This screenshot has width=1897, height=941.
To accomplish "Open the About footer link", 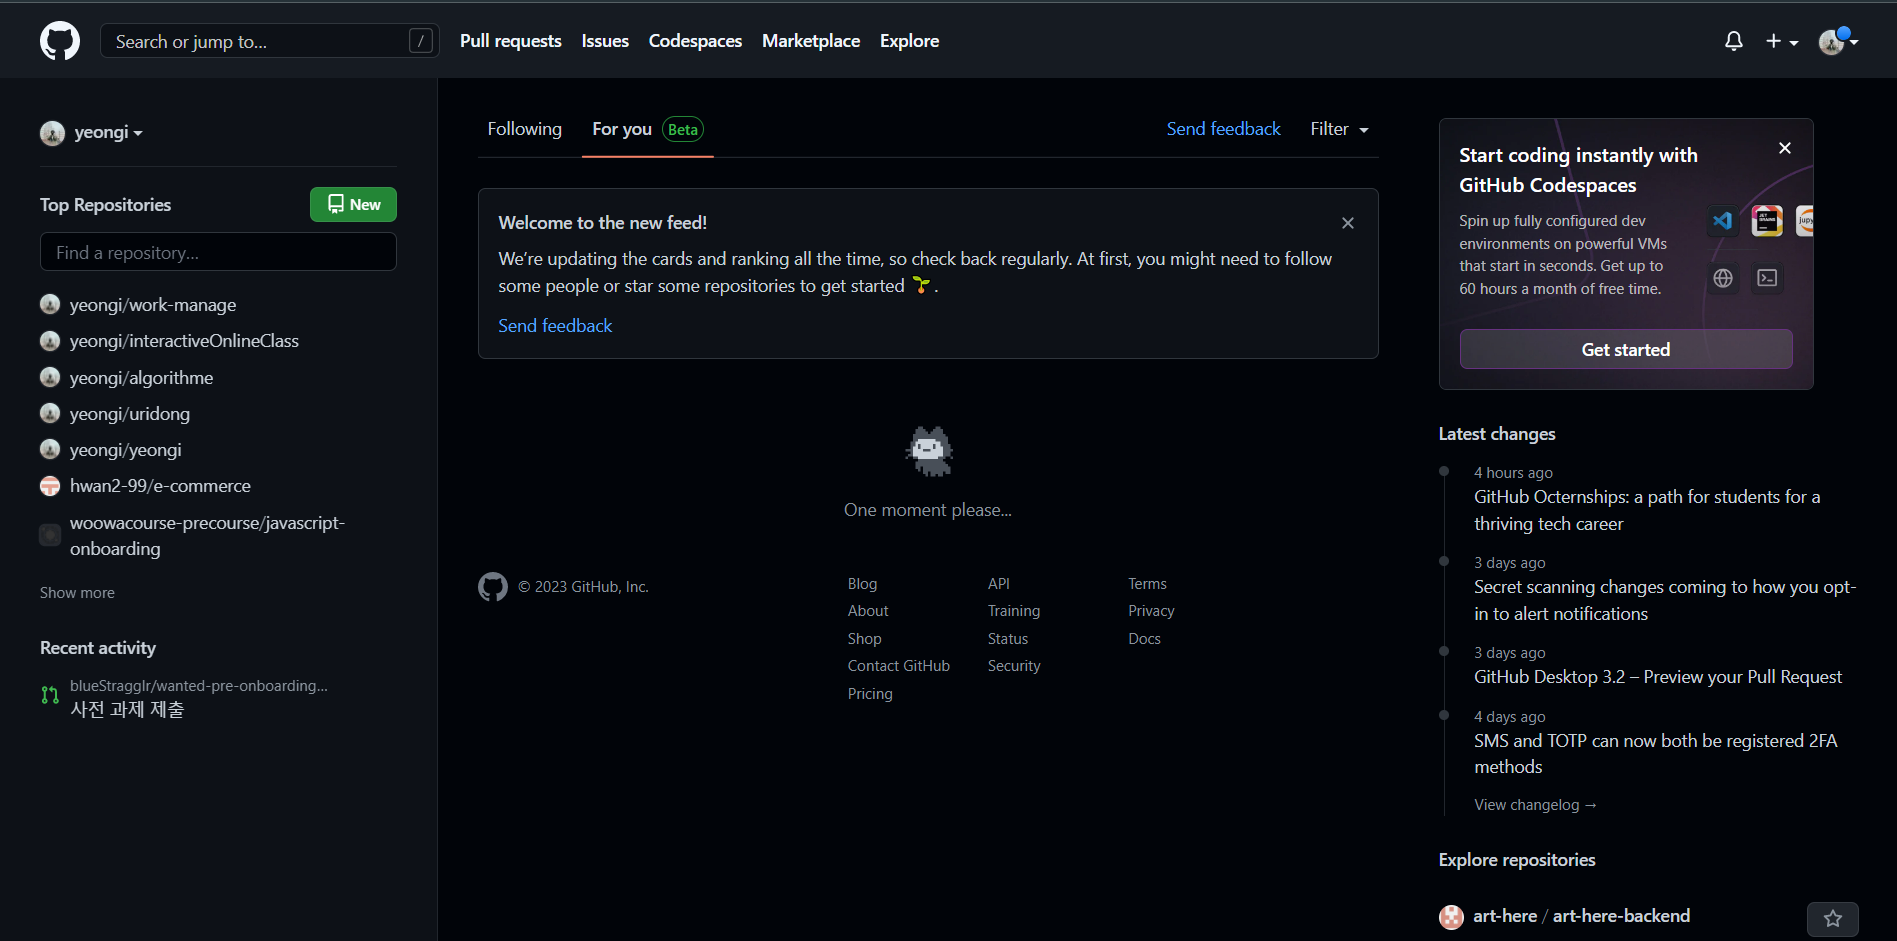I will click(868, 611).
